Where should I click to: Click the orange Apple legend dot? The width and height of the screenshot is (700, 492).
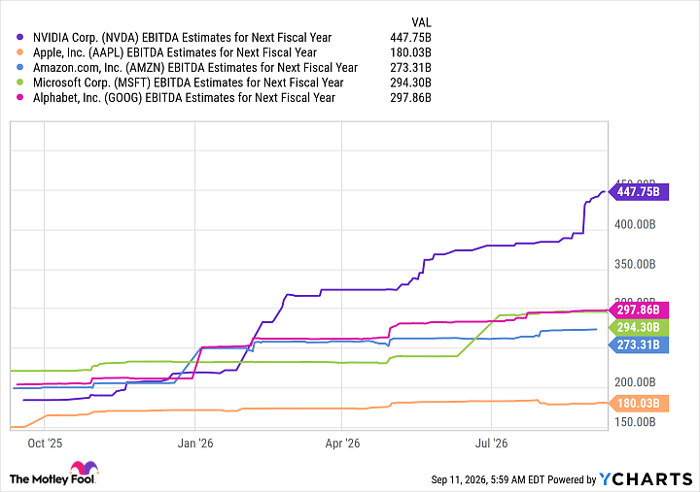pos(20,53)
